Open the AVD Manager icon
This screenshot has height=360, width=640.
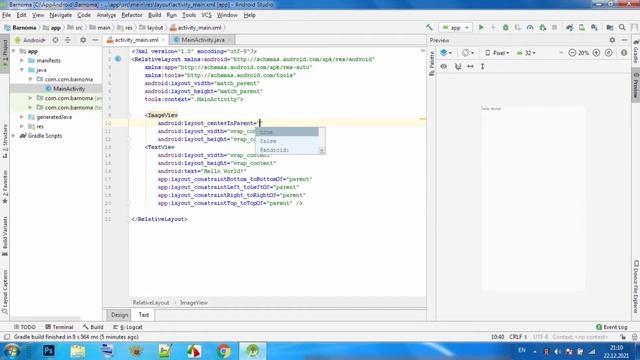click(x=582, y=27)
